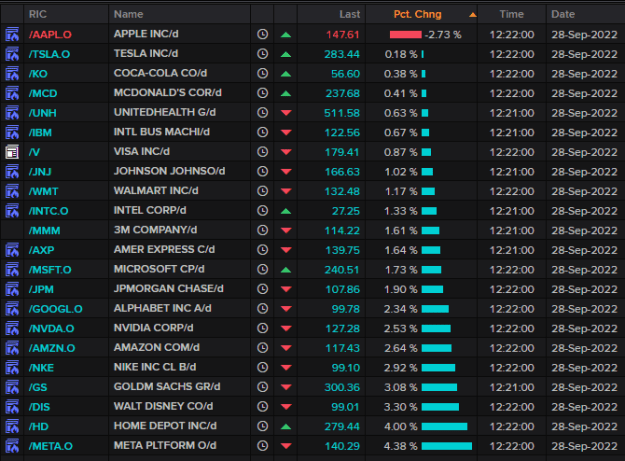Click last price 511.58
Screen dimensions: 625x461
[x=342, y=113]
